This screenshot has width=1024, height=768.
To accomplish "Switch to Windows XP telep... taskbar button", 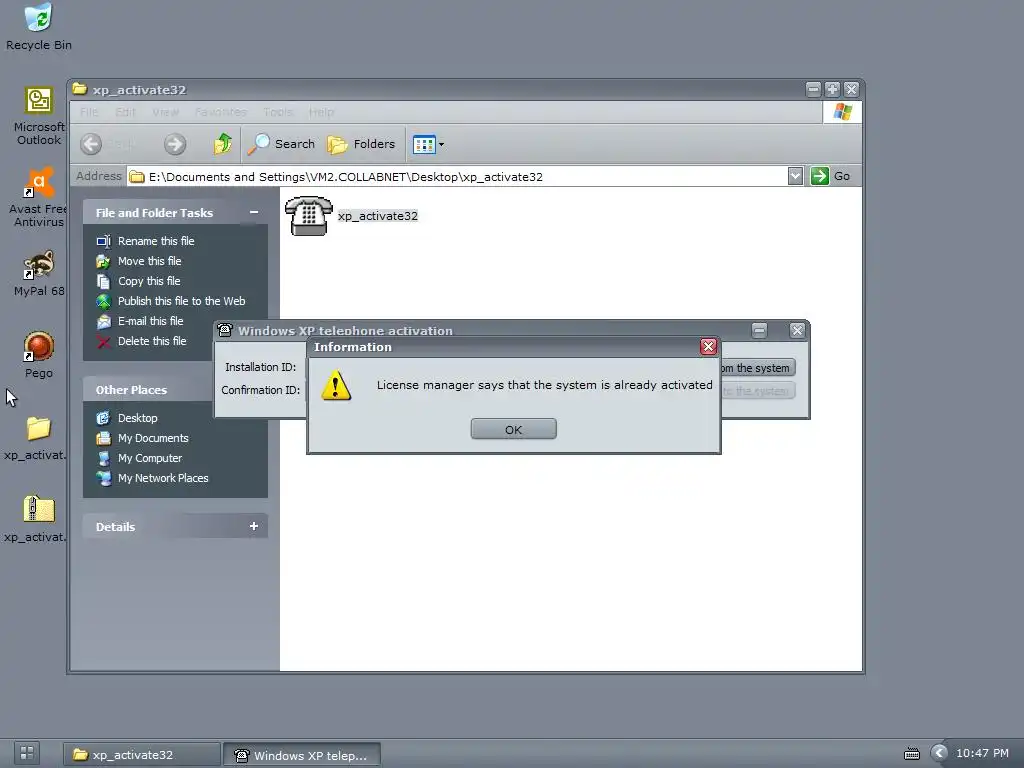I will pyautogui.click(x=302, y=755).
